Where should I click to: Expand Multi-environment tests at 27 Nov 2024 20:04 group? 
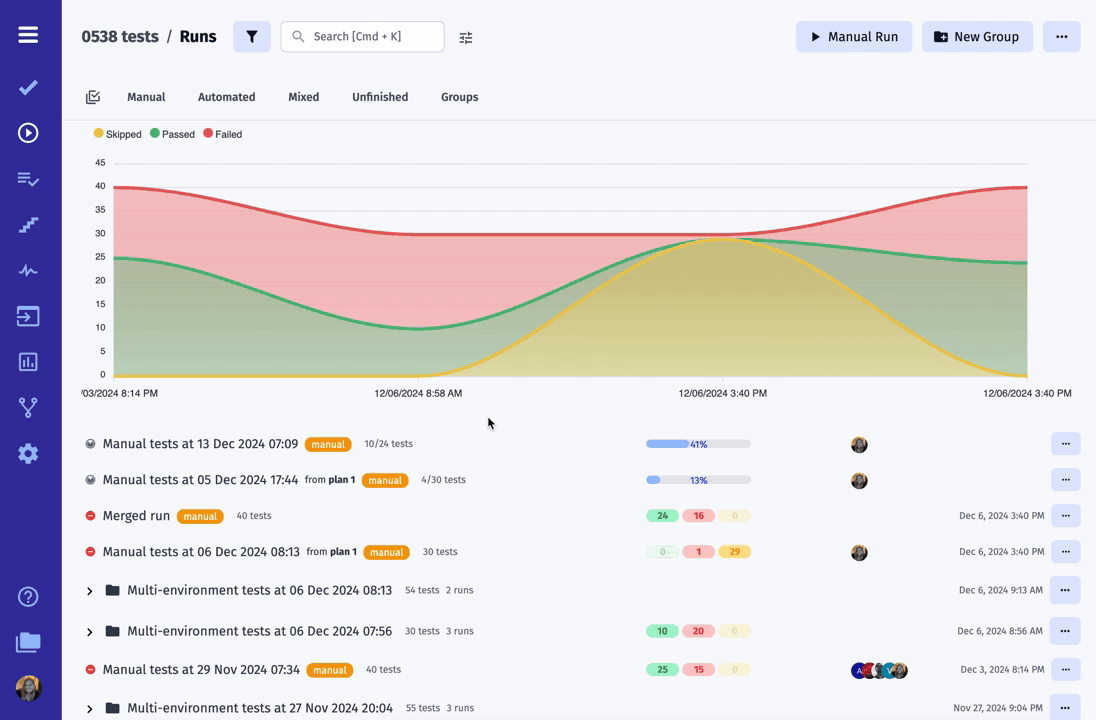tap(89, 709)
